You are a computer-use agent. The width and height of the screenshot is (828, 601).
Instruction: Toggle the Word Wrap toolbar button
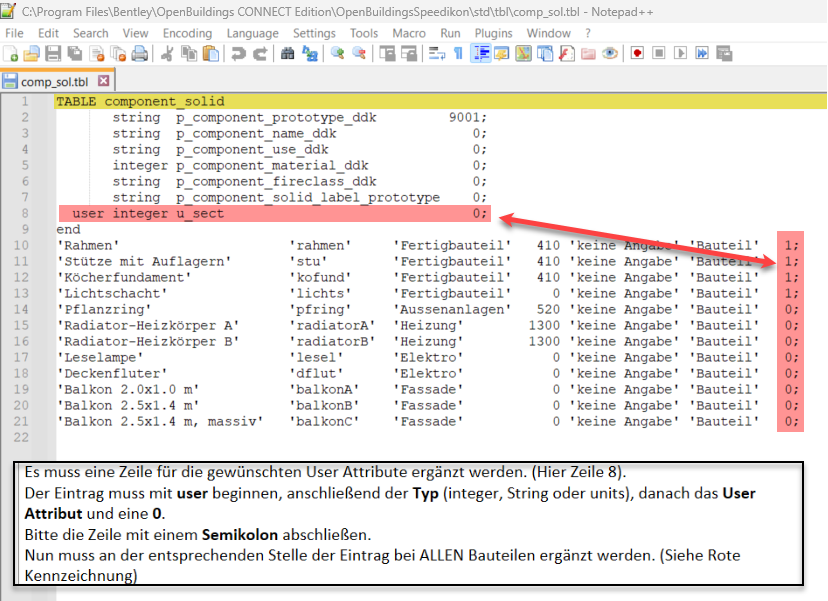pos(437,53)
